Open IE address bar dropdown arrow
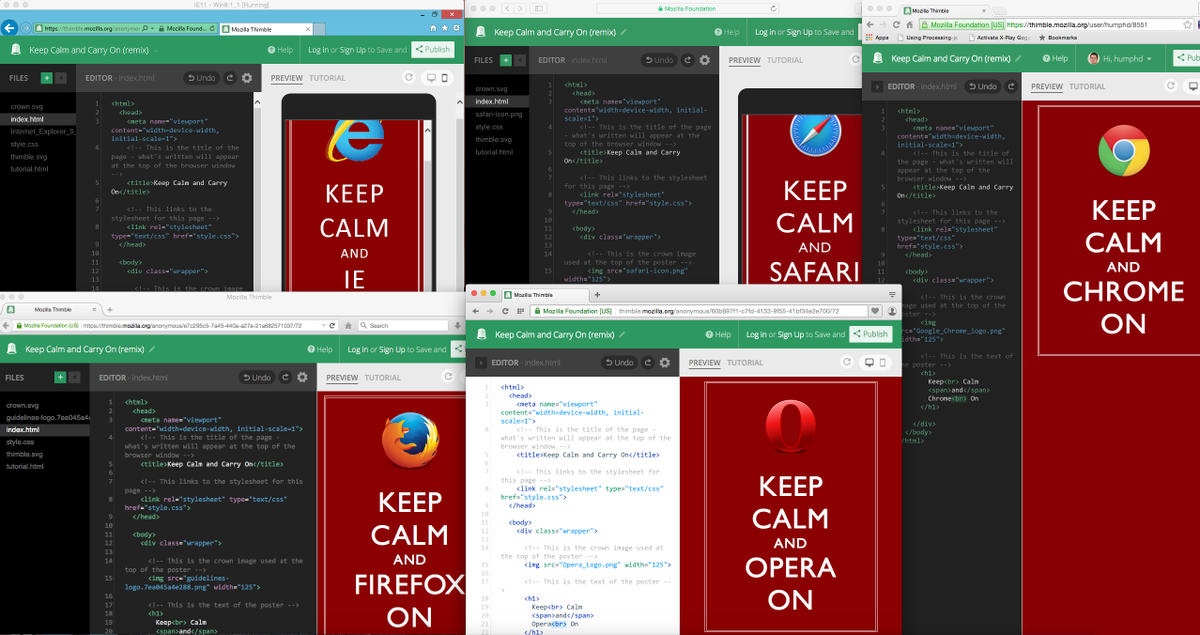This screenshot has width=1200, height=635. [153, 29]
